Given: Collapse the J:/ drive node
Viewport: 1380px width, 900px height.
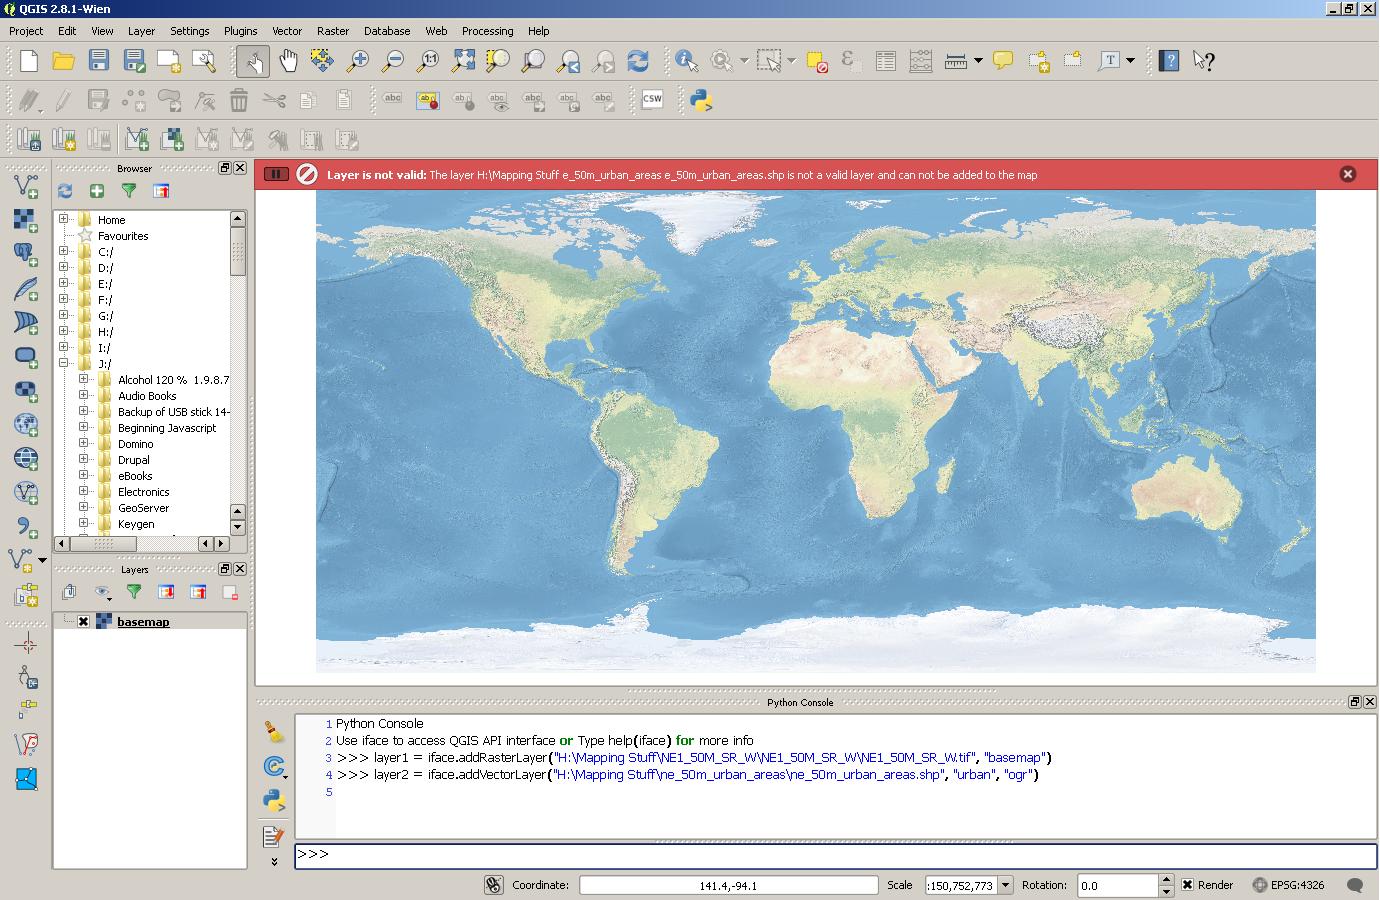Looking at the screenshot, I should (64, 363).
